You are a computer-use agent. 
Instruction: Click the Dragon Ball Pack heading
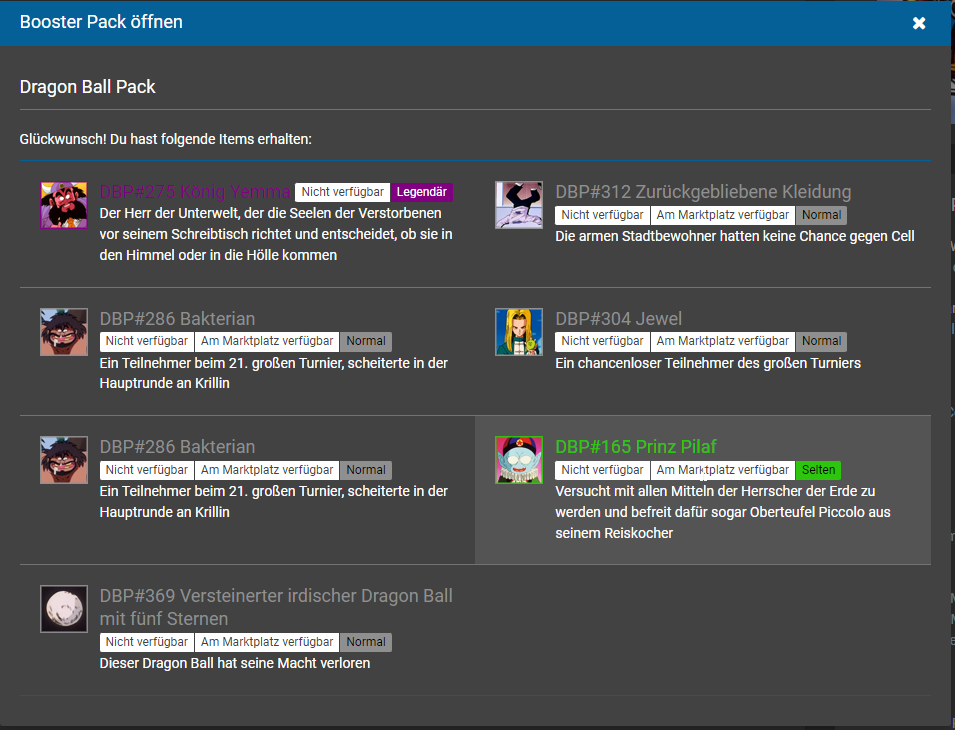click(x=88, y=87)
